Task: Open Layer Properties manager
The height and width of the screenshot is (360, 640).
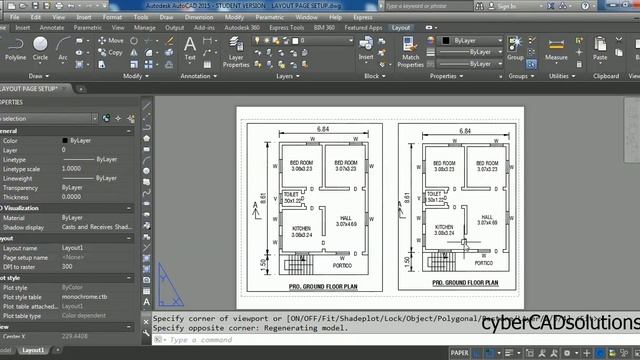Action: (x=236, y=52)
